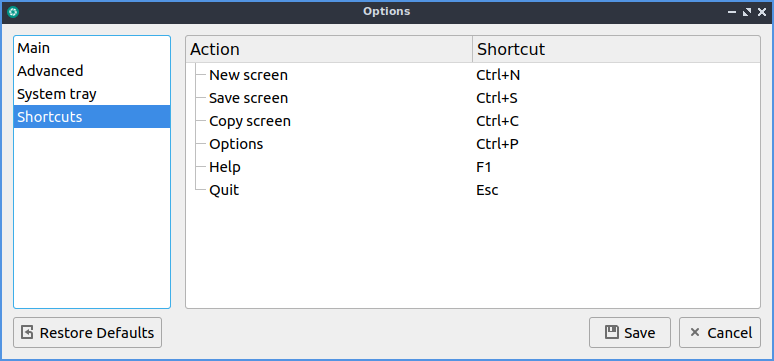Close the Options window

click(762, 12)
